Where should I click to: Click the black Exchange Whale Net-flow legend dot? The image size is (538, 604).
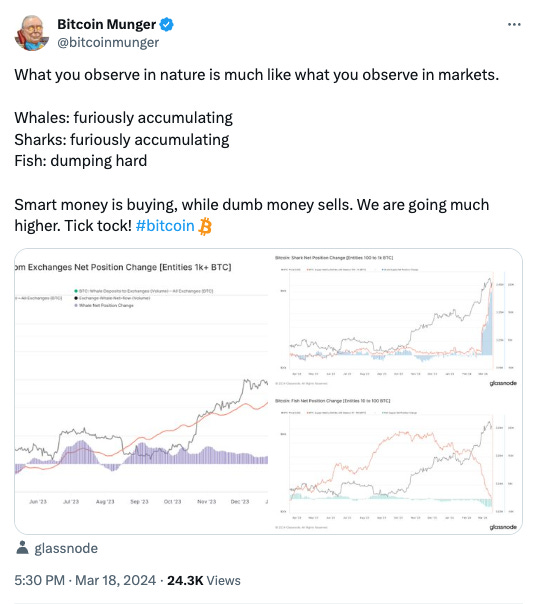(76, 298)
